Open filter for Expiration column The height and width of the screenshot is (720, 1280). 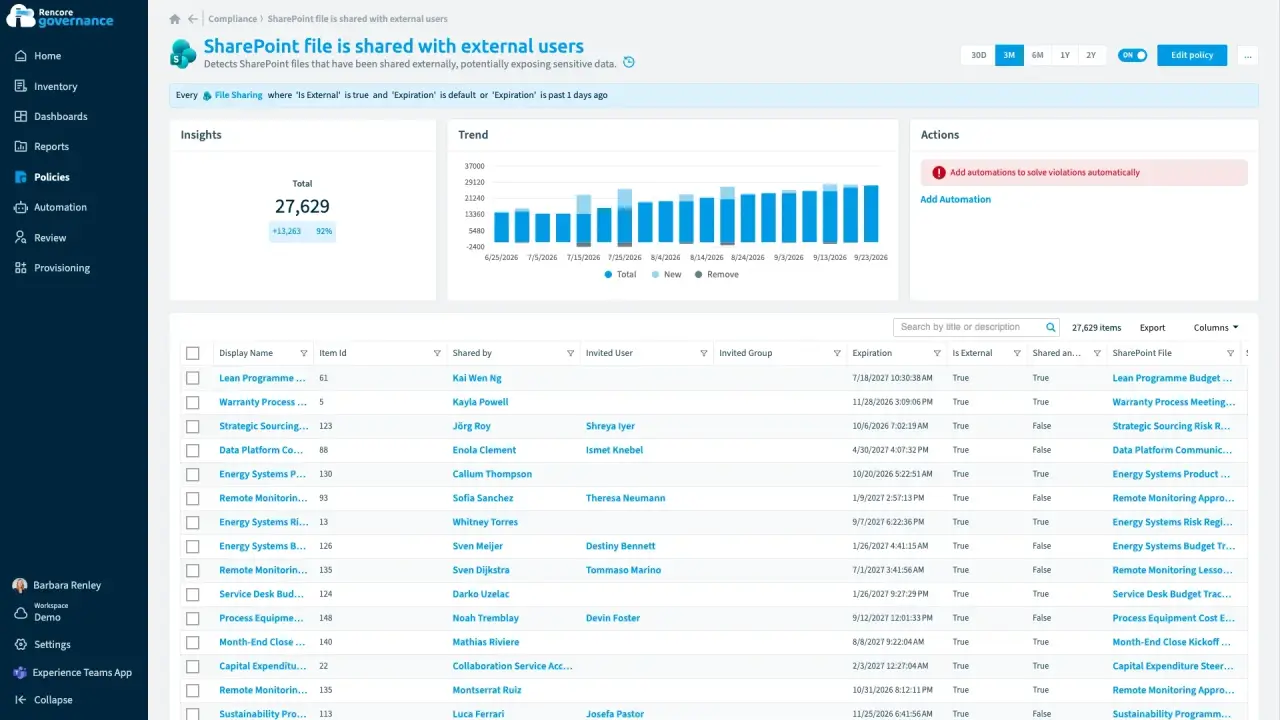937,353
